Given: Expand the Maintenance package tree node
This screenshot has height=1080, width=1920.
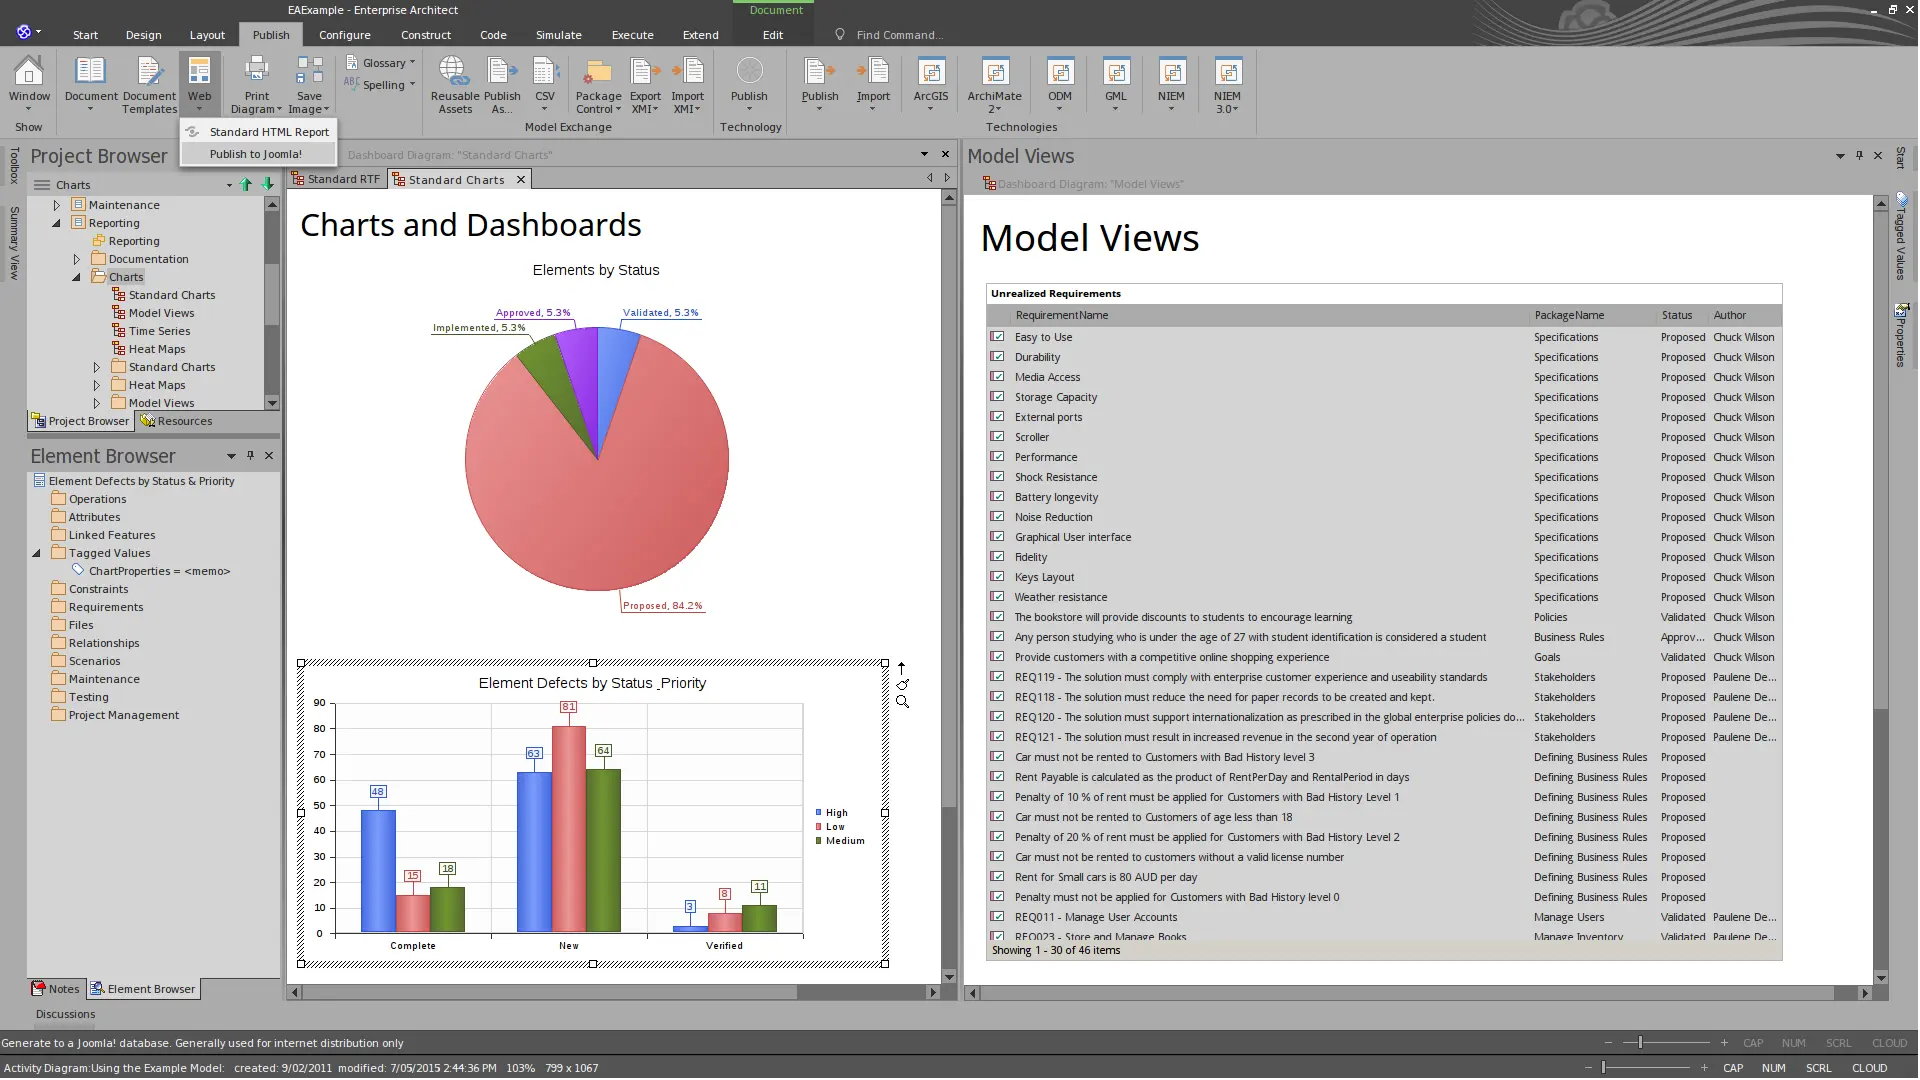Looking at the screenshot, I should click(x=57, y=205).
